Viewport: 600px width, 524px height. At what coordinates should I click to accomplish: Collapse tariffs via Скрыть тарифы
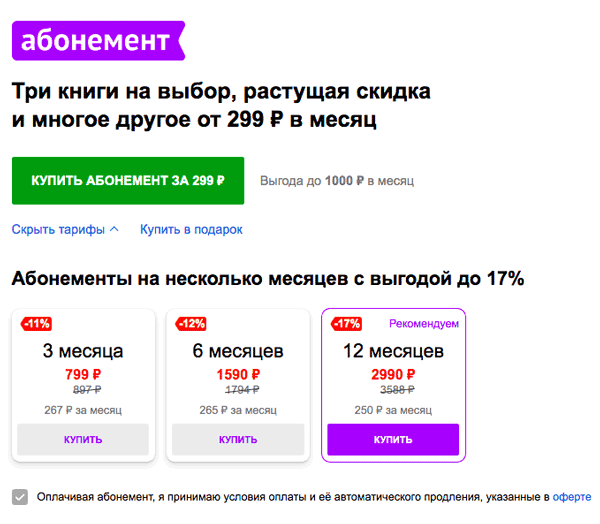point(65,229)
